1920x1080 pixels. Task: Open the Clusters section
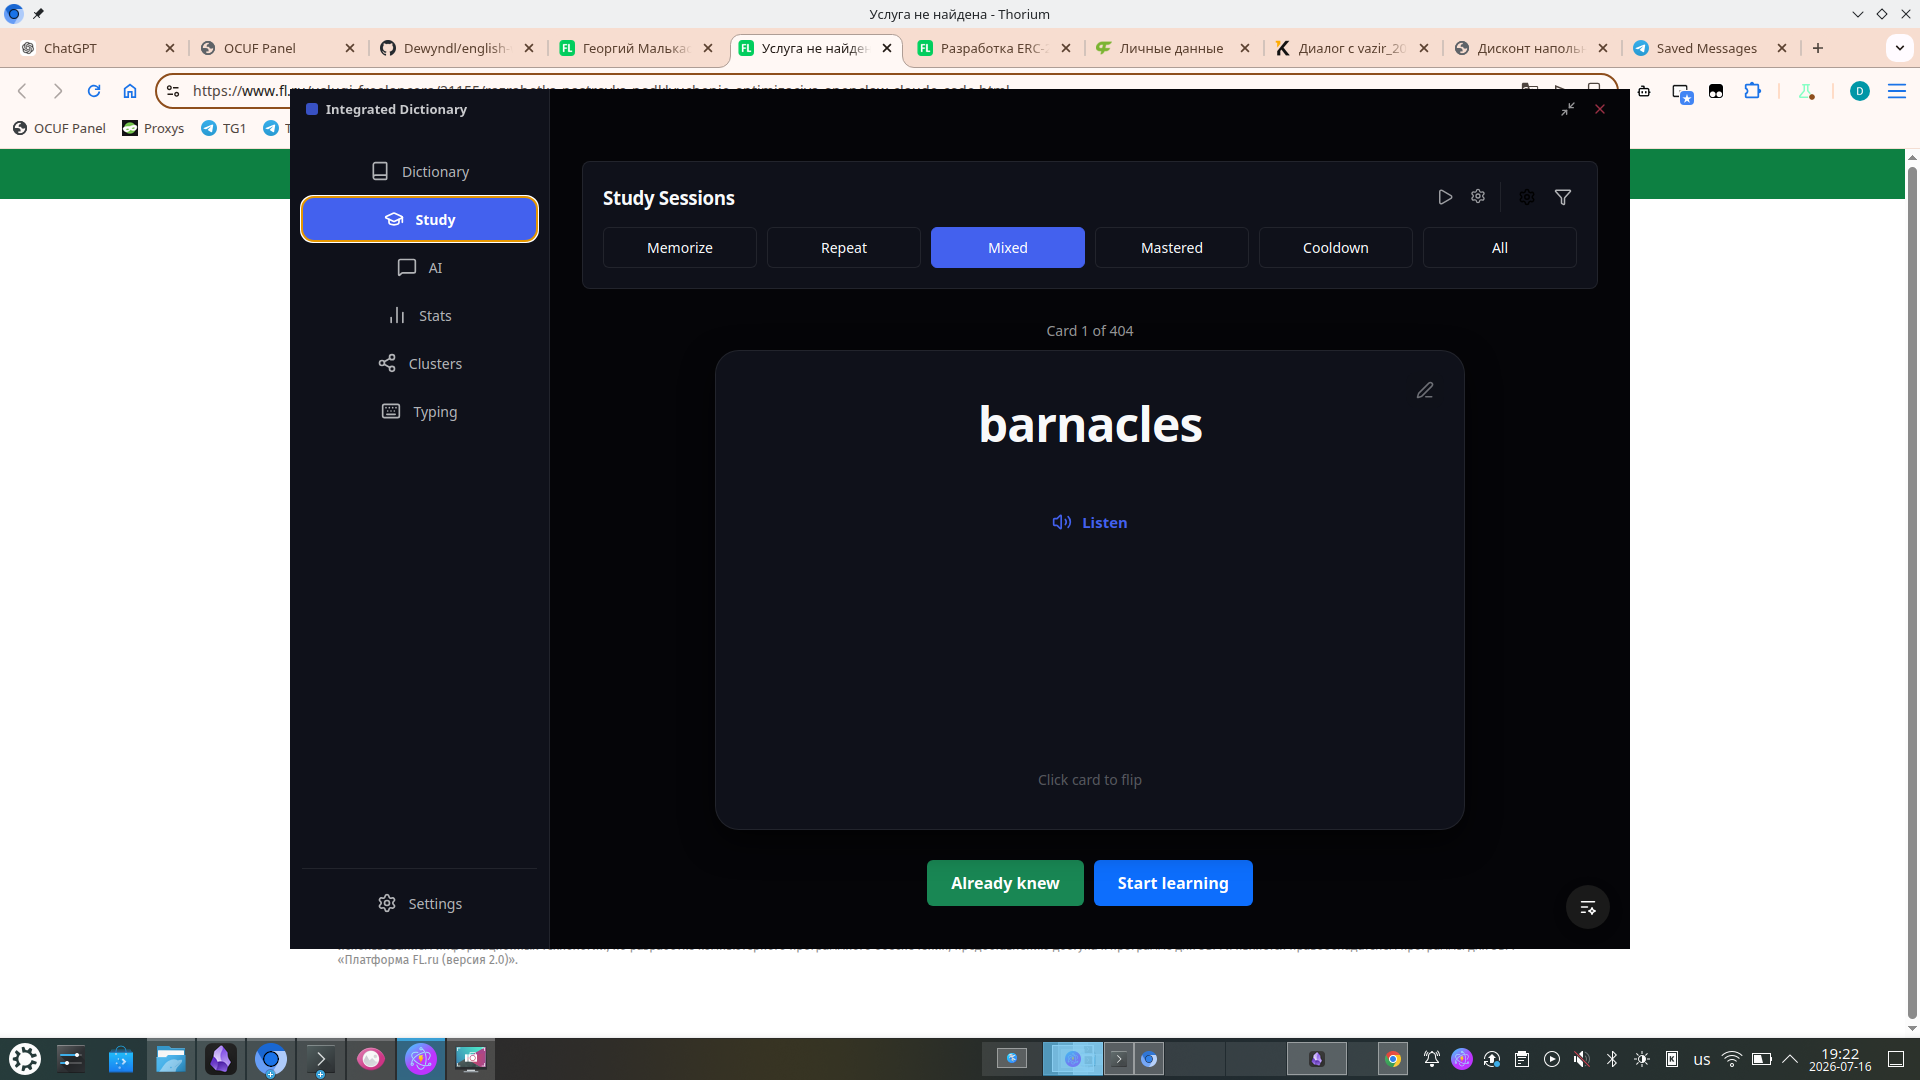tap(419, 363)
